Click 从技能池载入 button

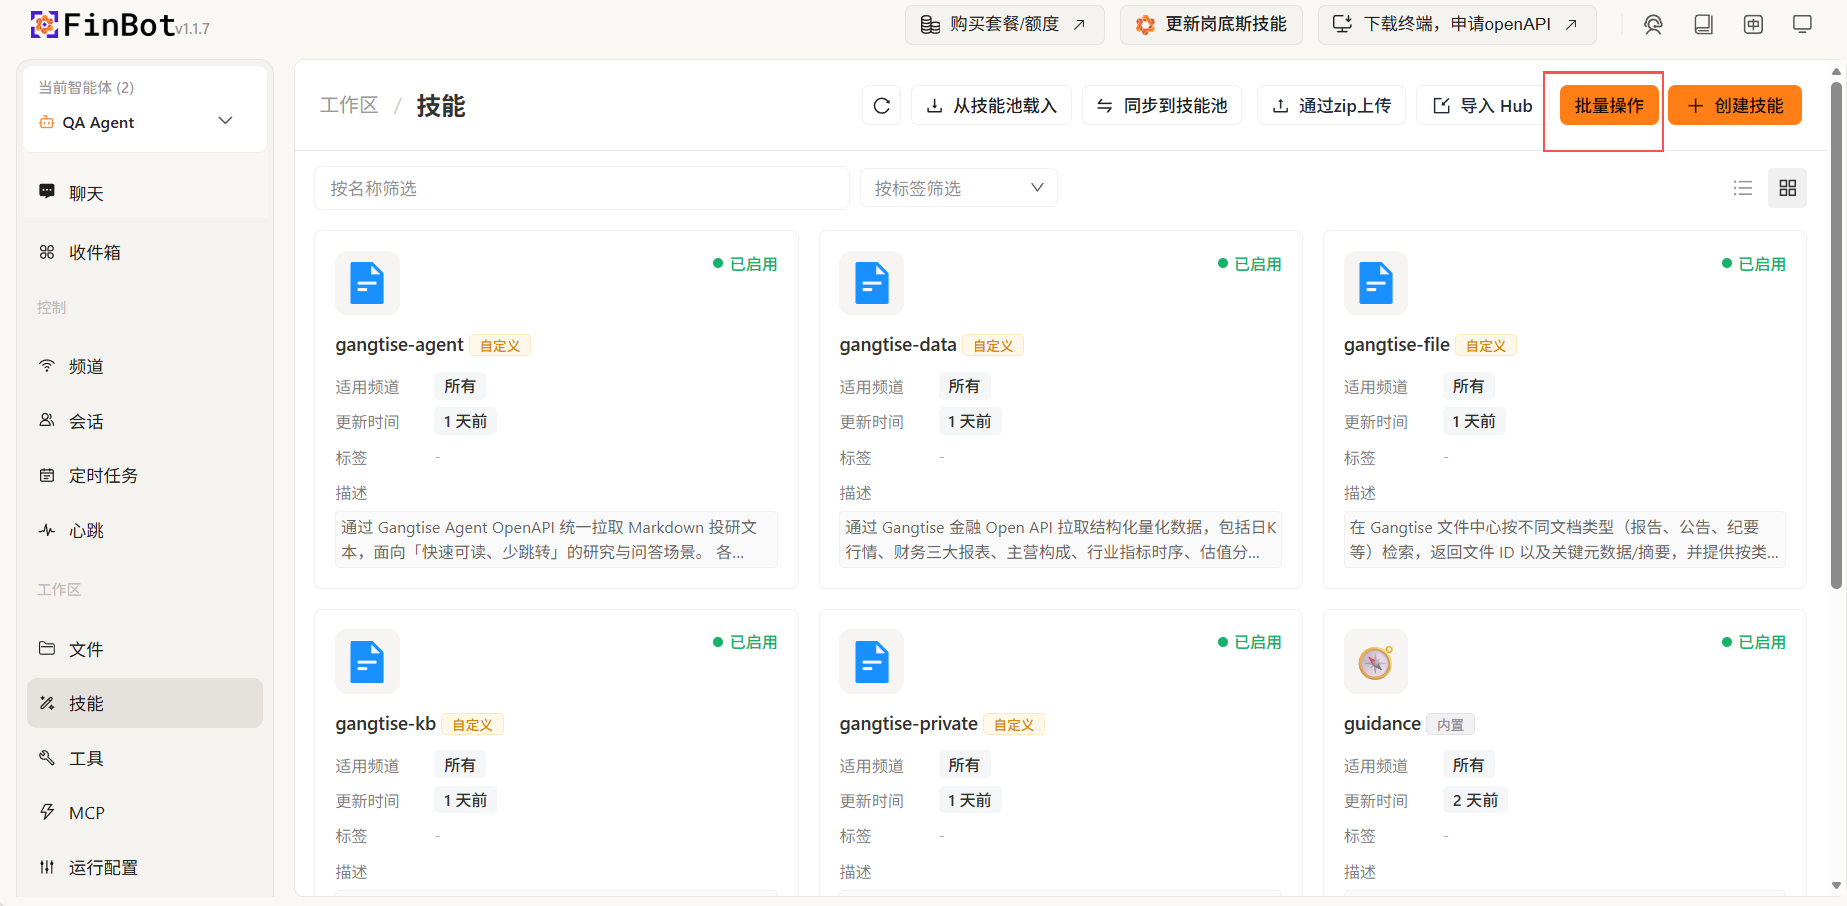(x=991, y=105)
